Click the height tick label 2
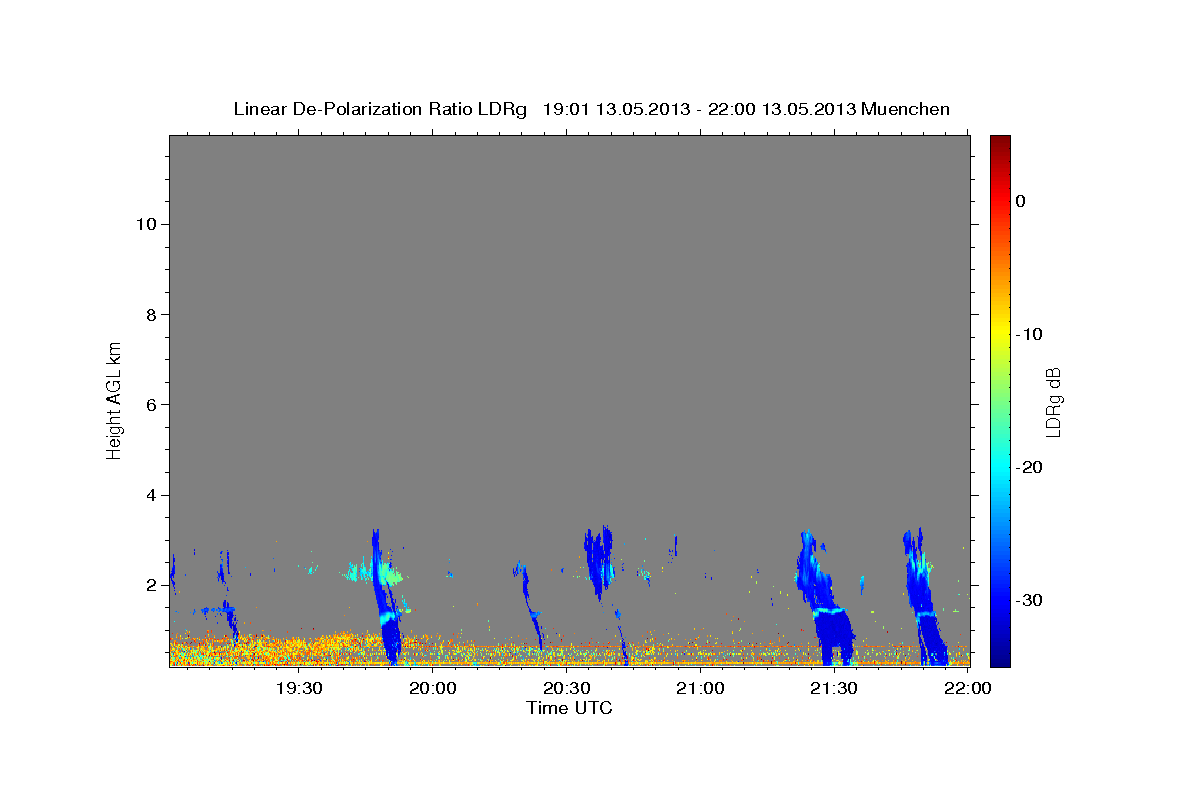The width and height of the screenshot is (1200, 800). point(151,585)
